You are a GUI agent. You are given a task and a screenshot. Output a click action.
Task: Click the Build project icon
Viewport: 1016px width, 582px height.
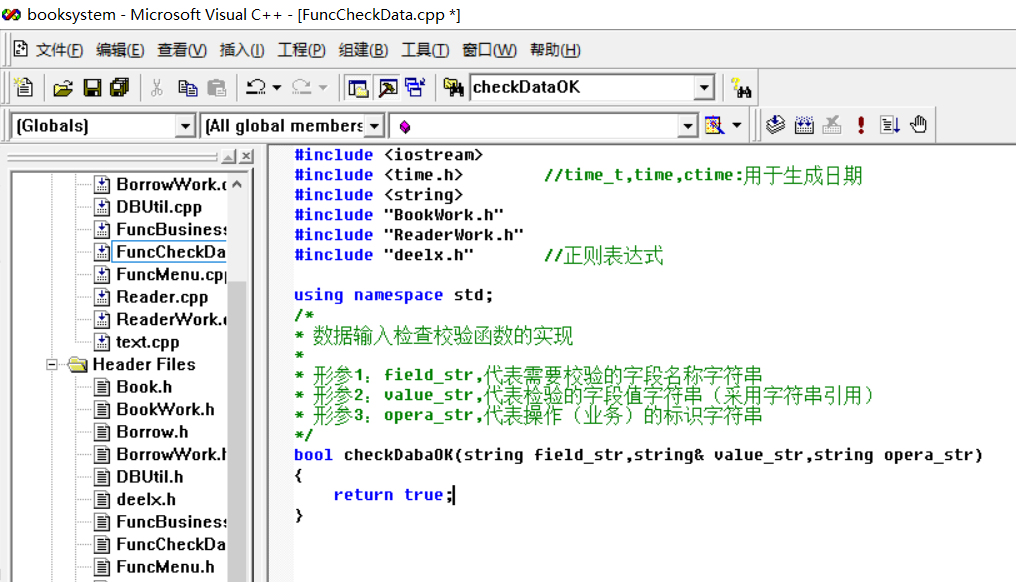click(804, 124)
